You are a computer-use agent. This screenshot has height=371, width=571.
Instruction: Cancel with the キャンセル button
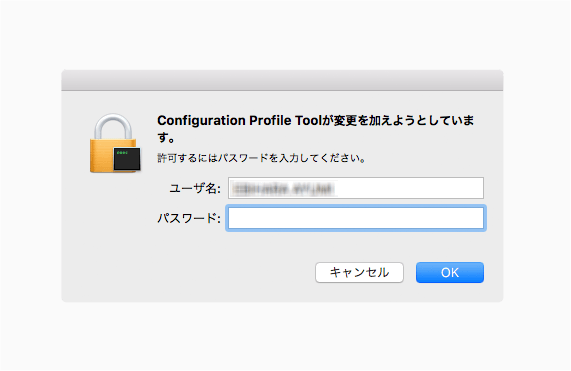(x=359, y=272)
